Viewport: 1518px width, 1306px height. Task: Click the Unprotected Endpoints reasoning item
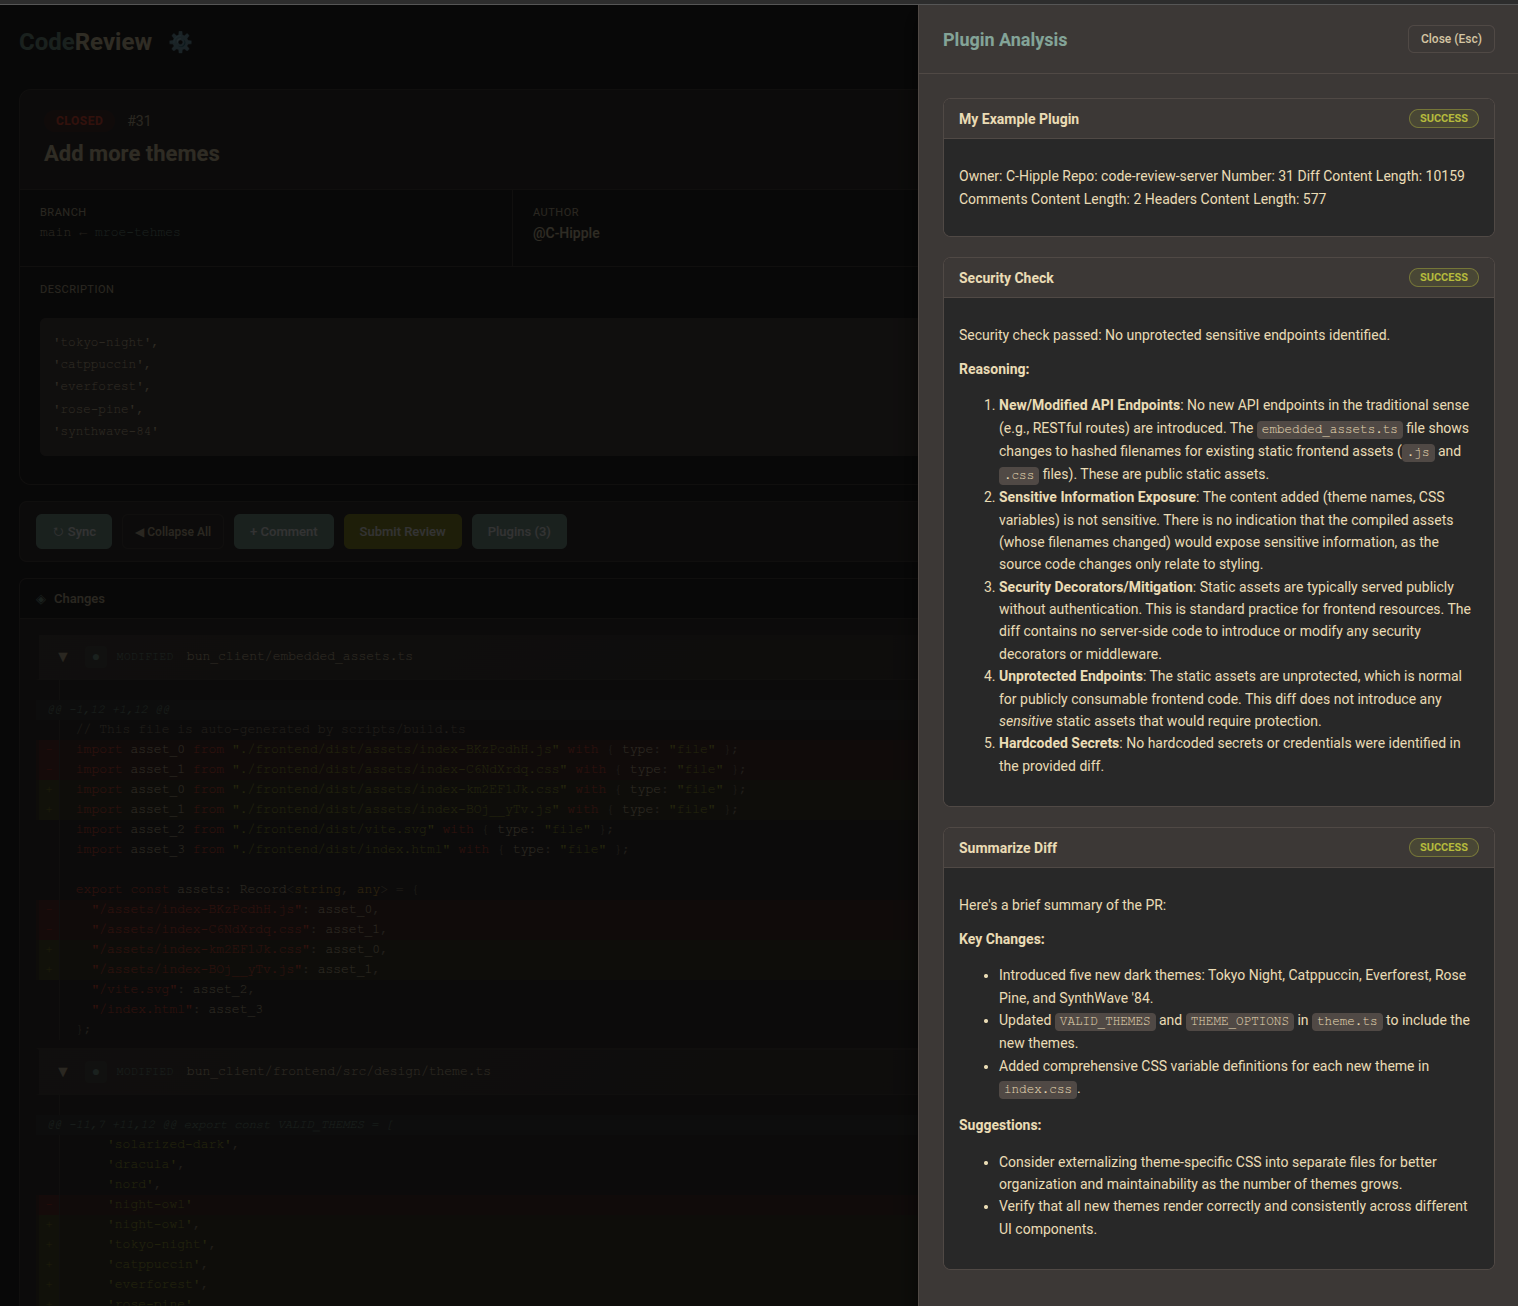[x=1235, y=699]
